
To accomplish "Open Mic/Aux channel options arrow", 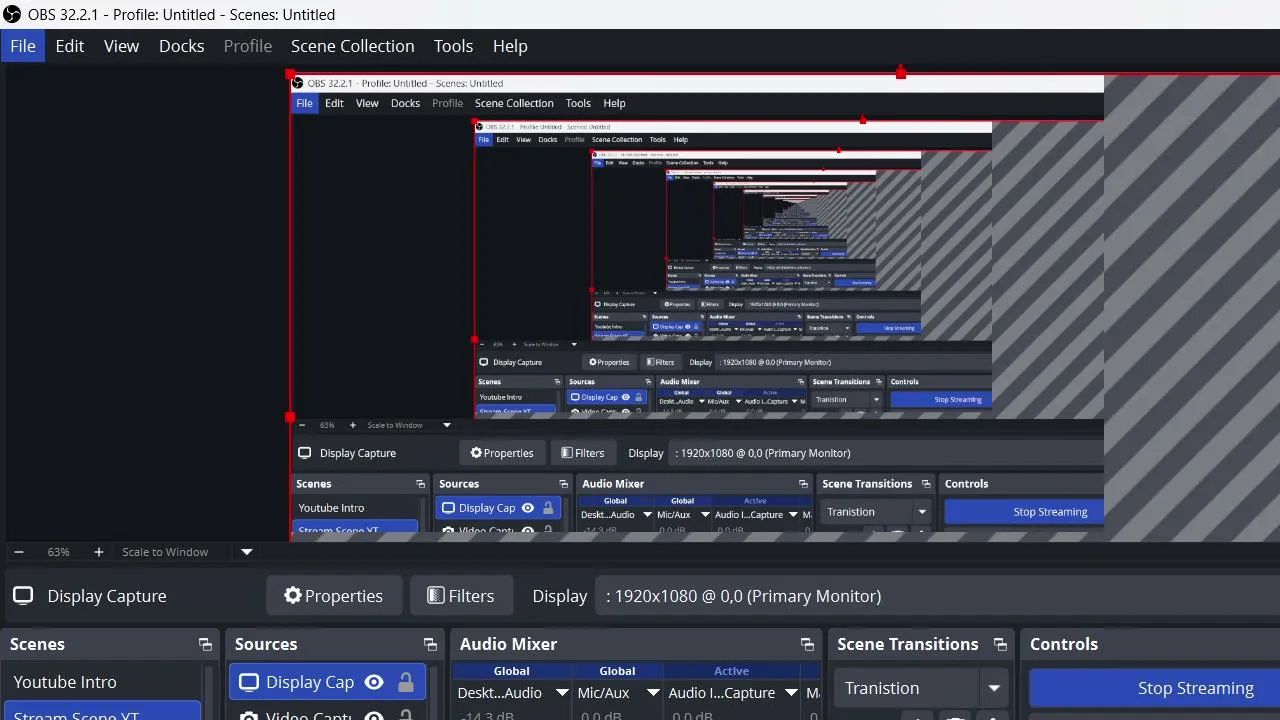I will [x=653, y=692].
